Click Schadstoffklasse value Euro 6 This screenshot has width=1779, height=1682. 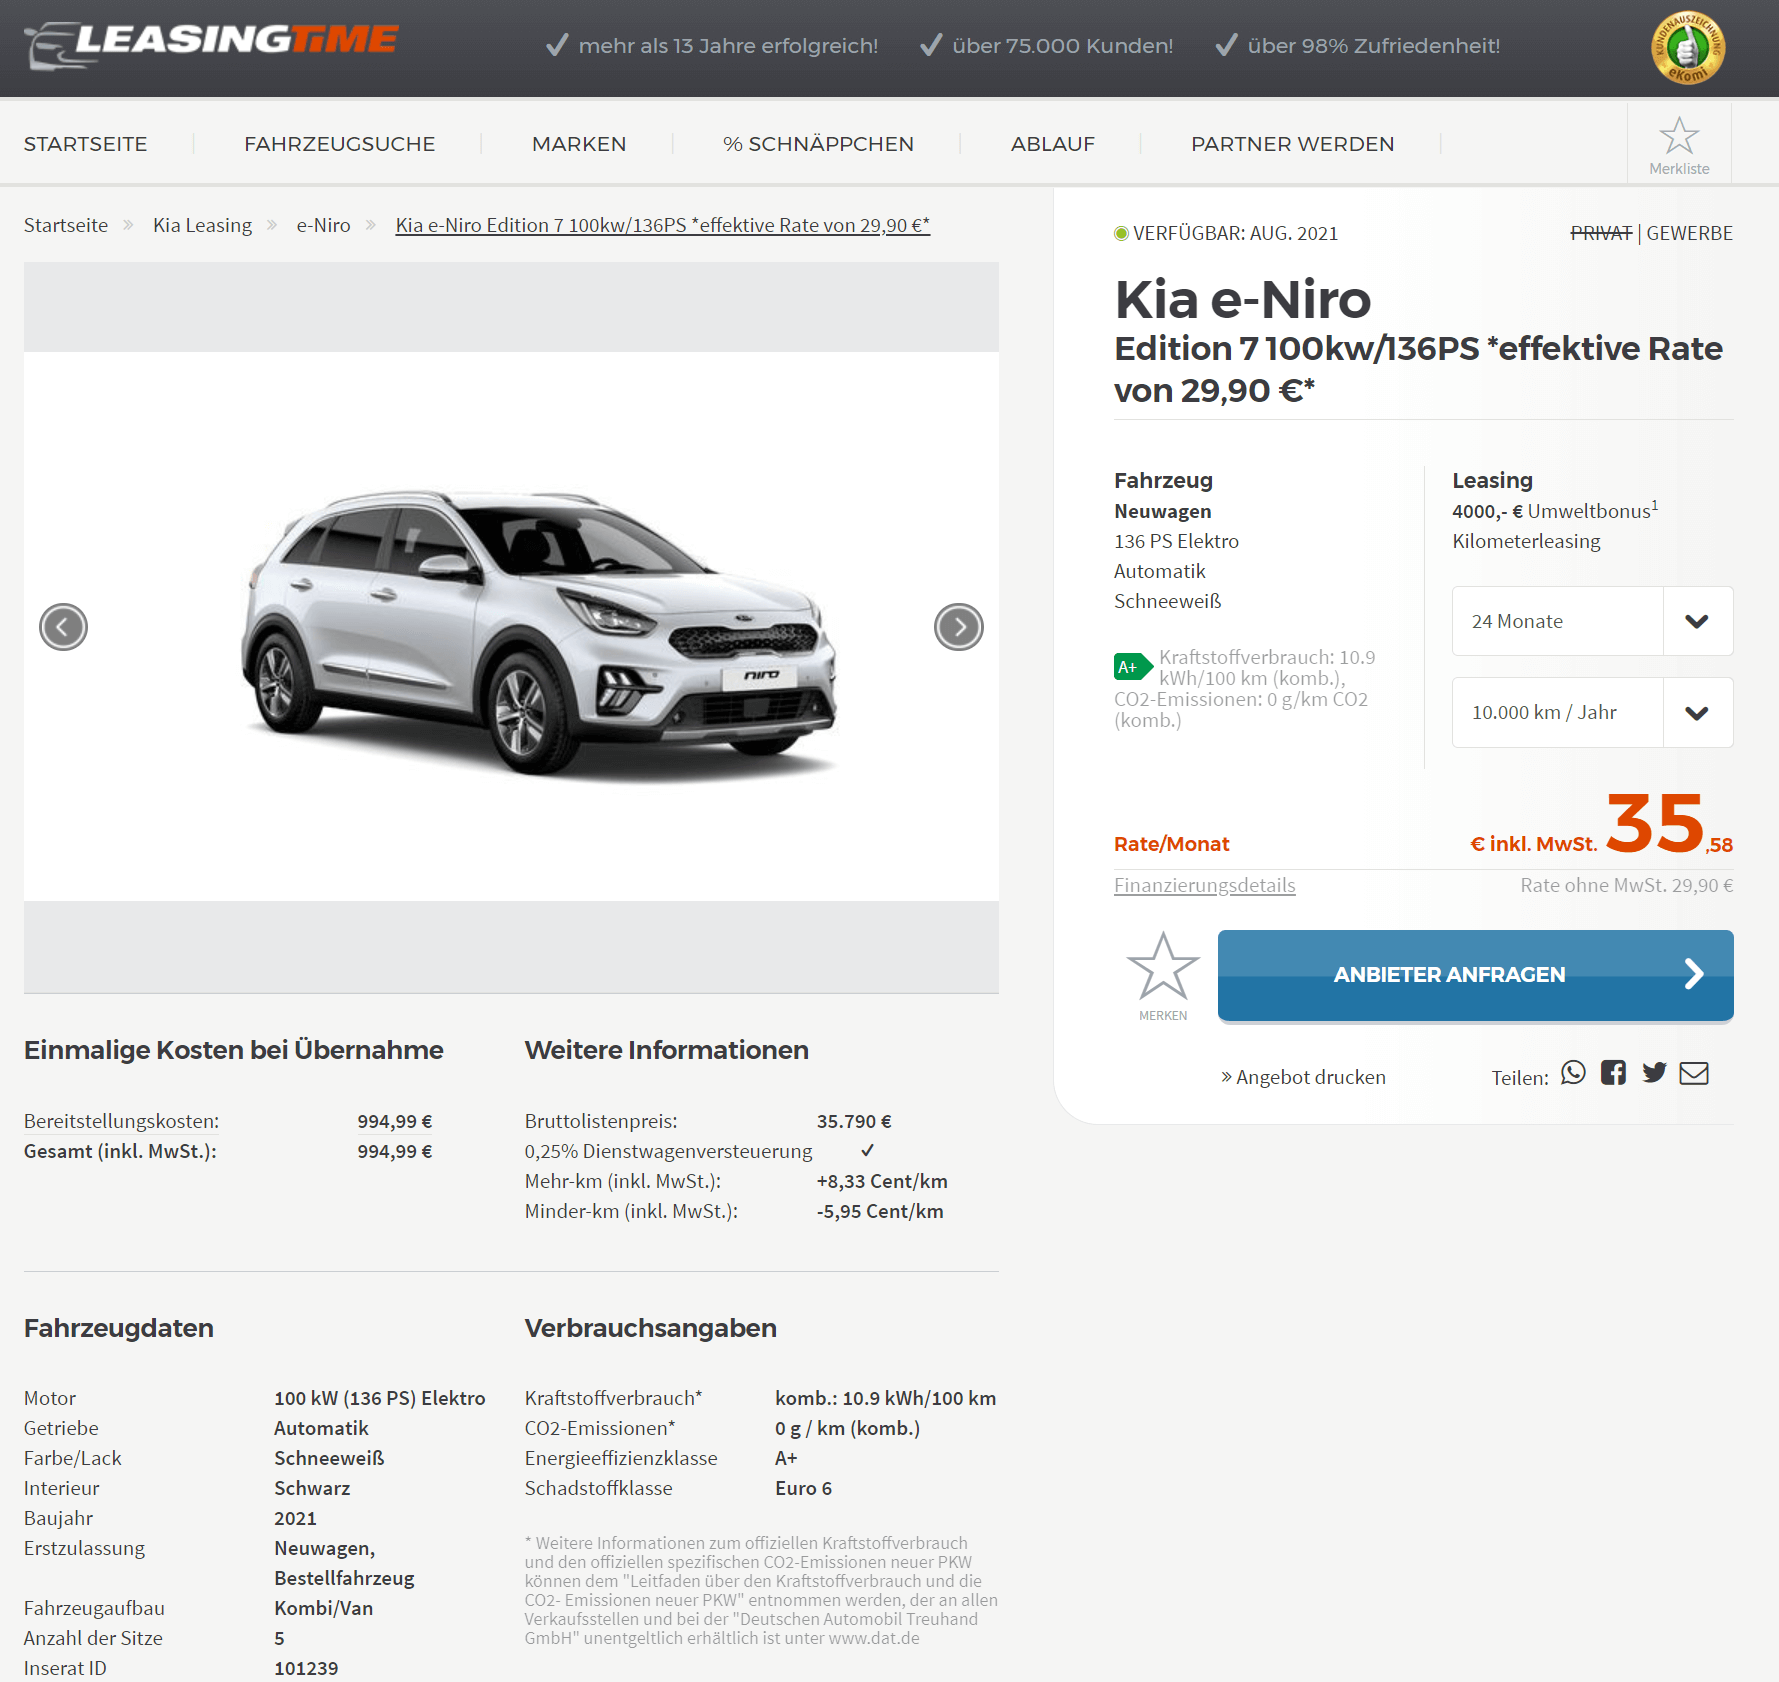point(803,1488)
